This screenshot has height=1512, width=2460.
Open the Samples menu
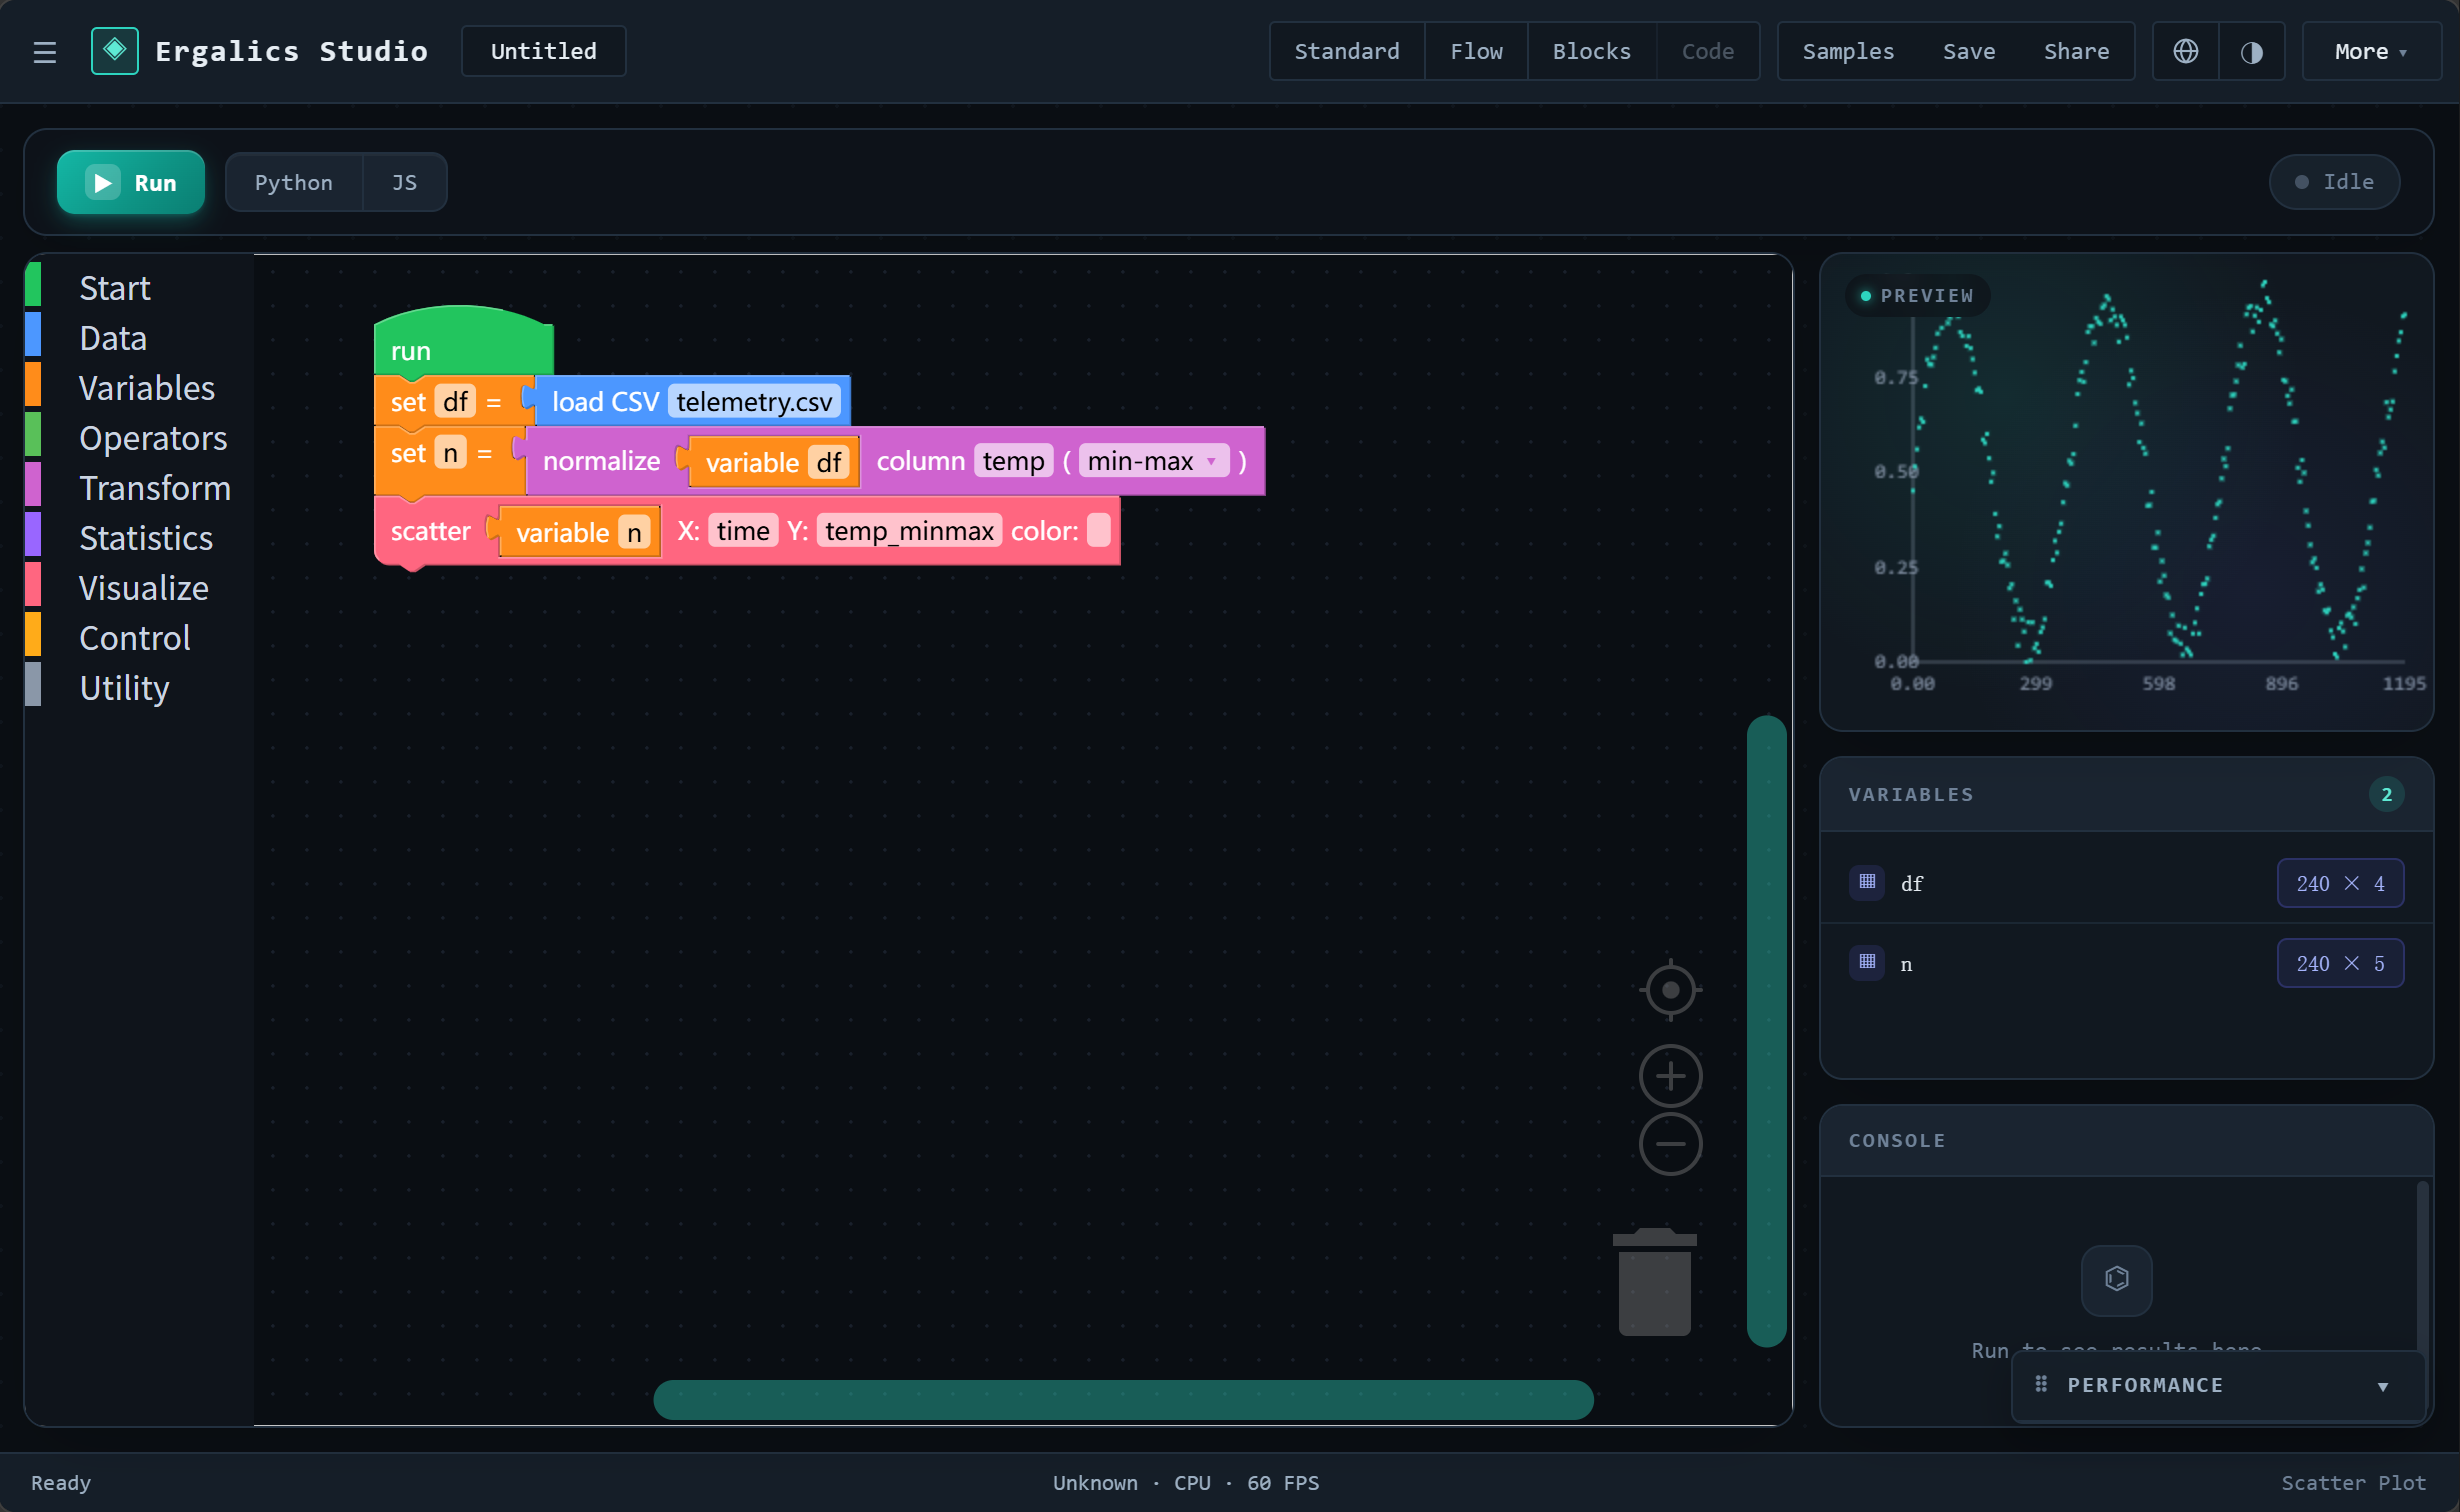pyautogui.click(x=1848, y=51)
